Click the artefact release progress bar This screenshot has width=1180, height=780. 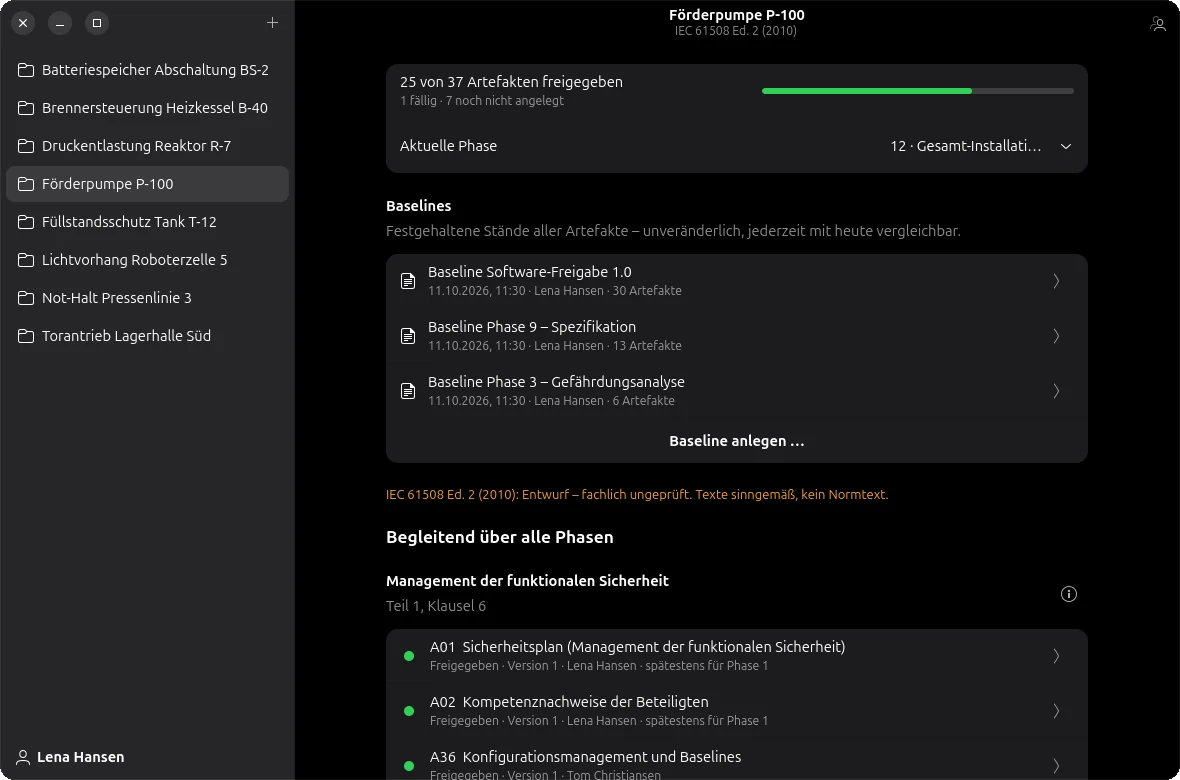coord(917,91)
